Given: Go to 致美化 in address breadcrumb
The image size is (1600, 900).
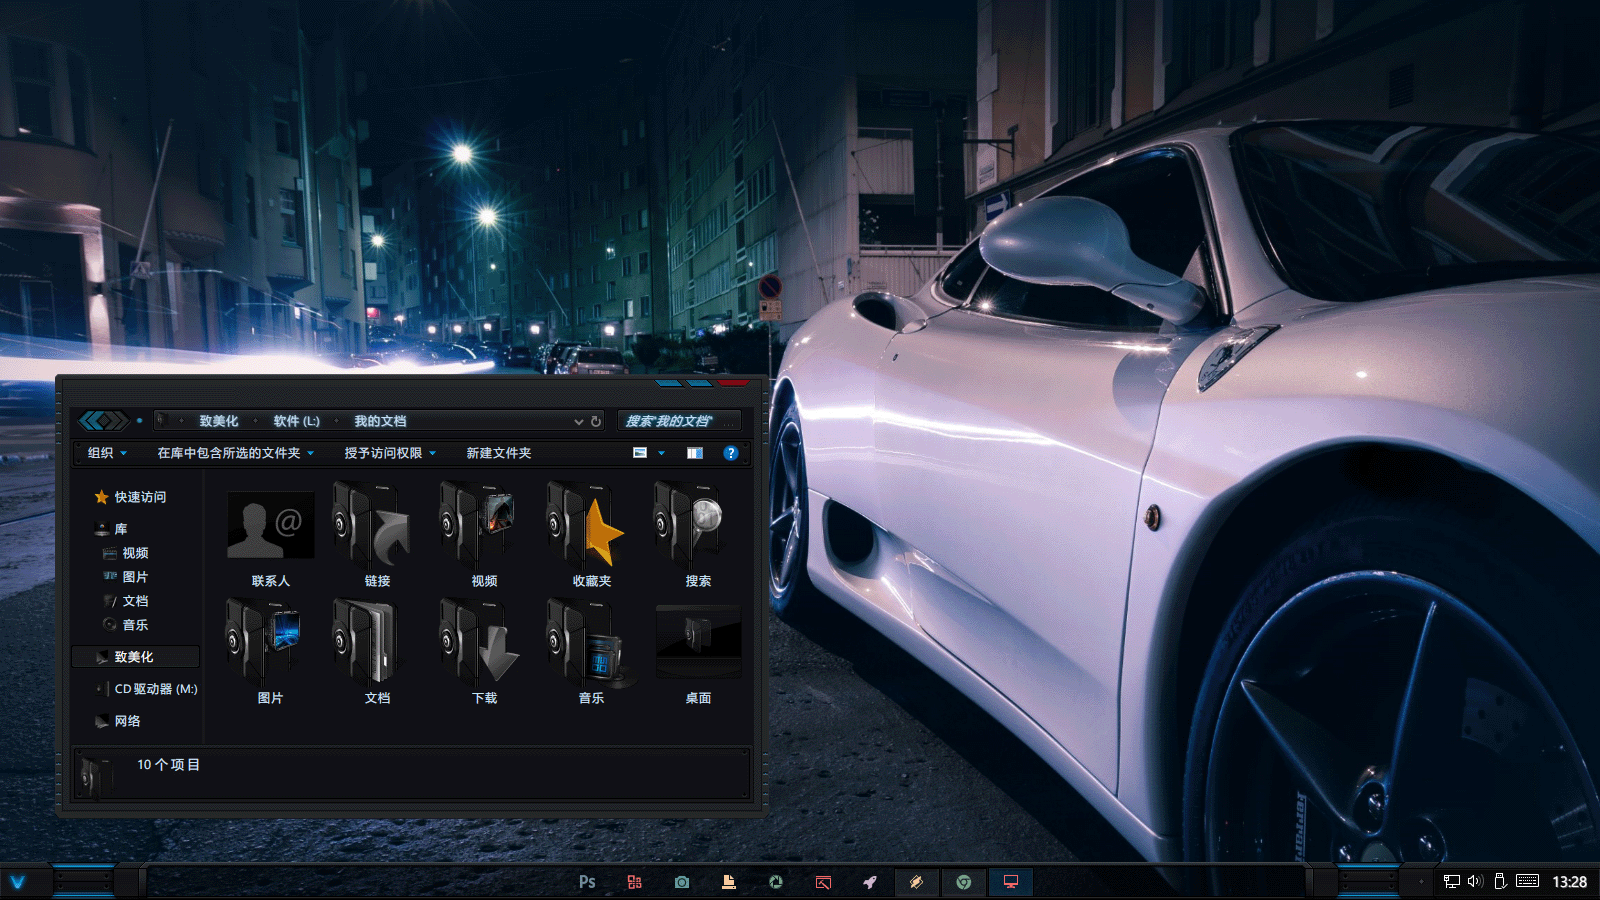Looking at the screenshot, I should pos(218,421).
